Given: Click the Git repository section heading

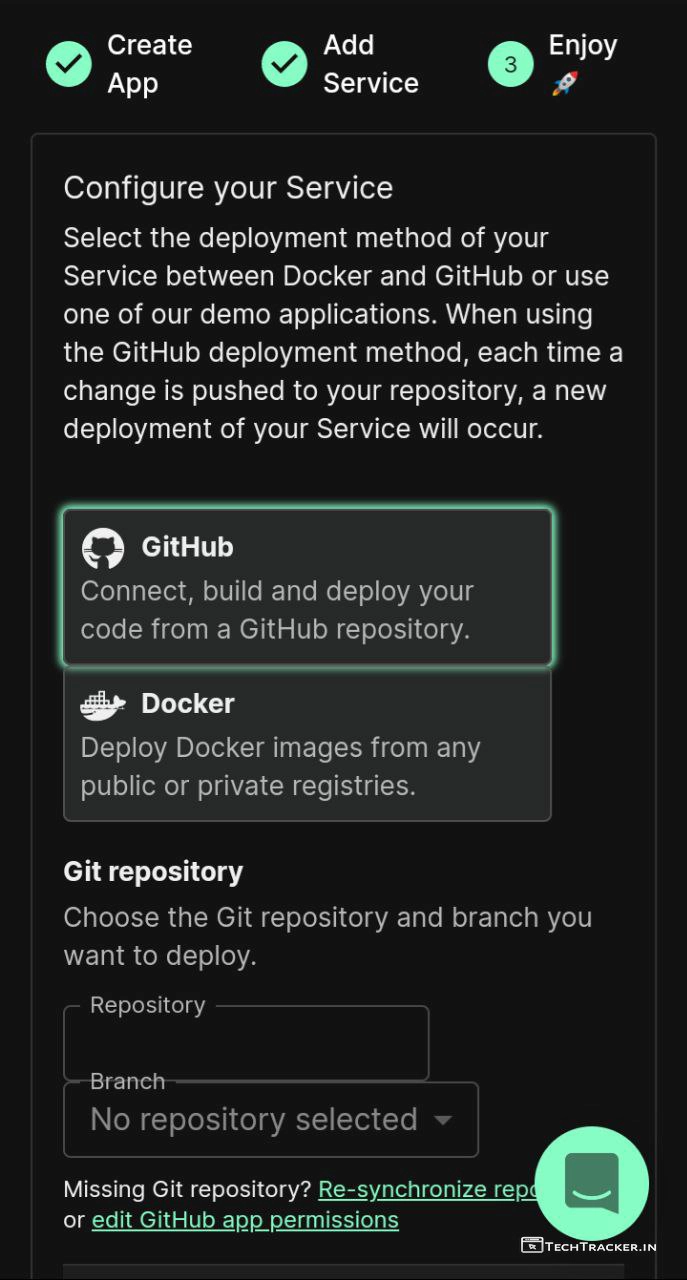Looking at the screenshot, I should point(153,871).
